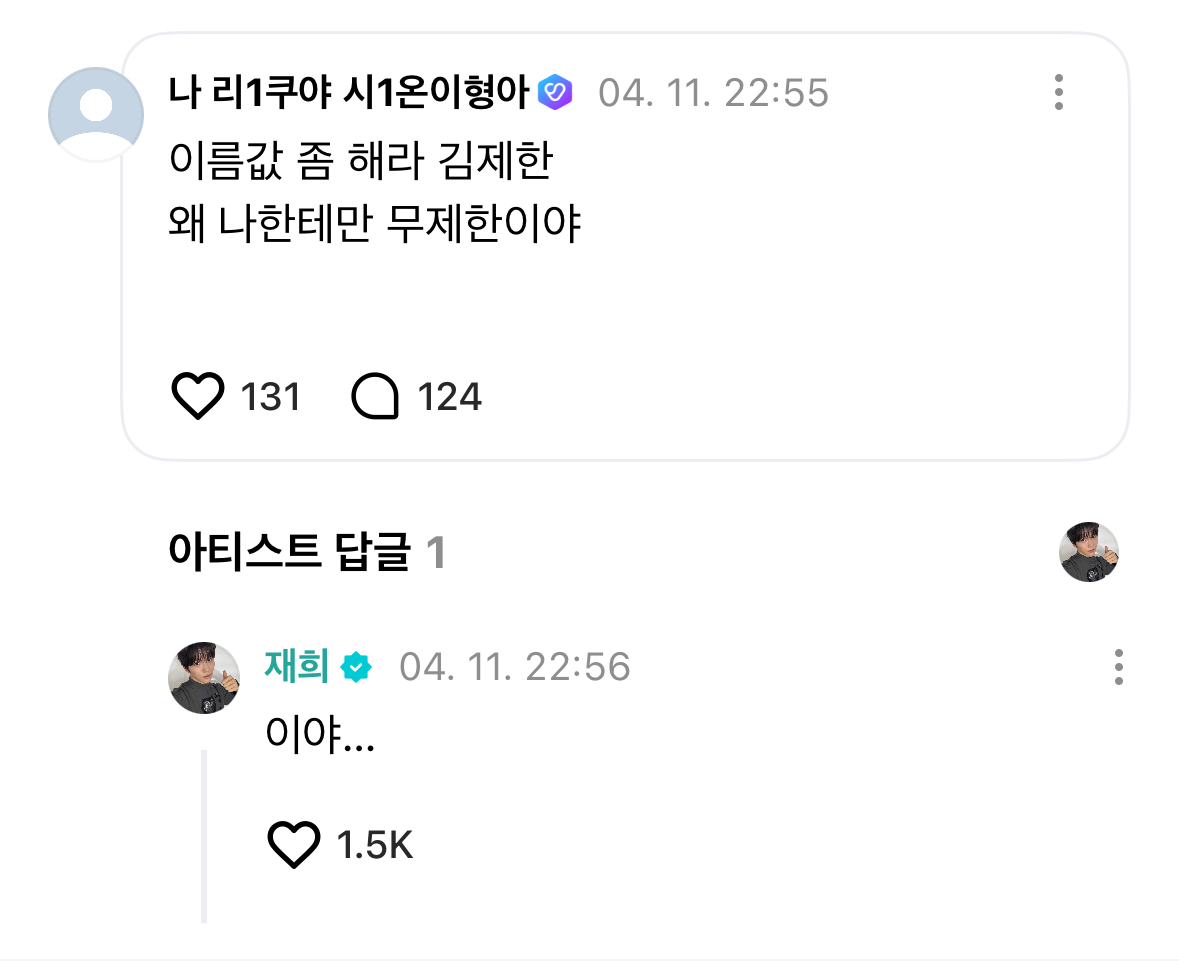
Task: Click the reply timestamp 04. 11. 22:56
Action: [x=514, y=667]
